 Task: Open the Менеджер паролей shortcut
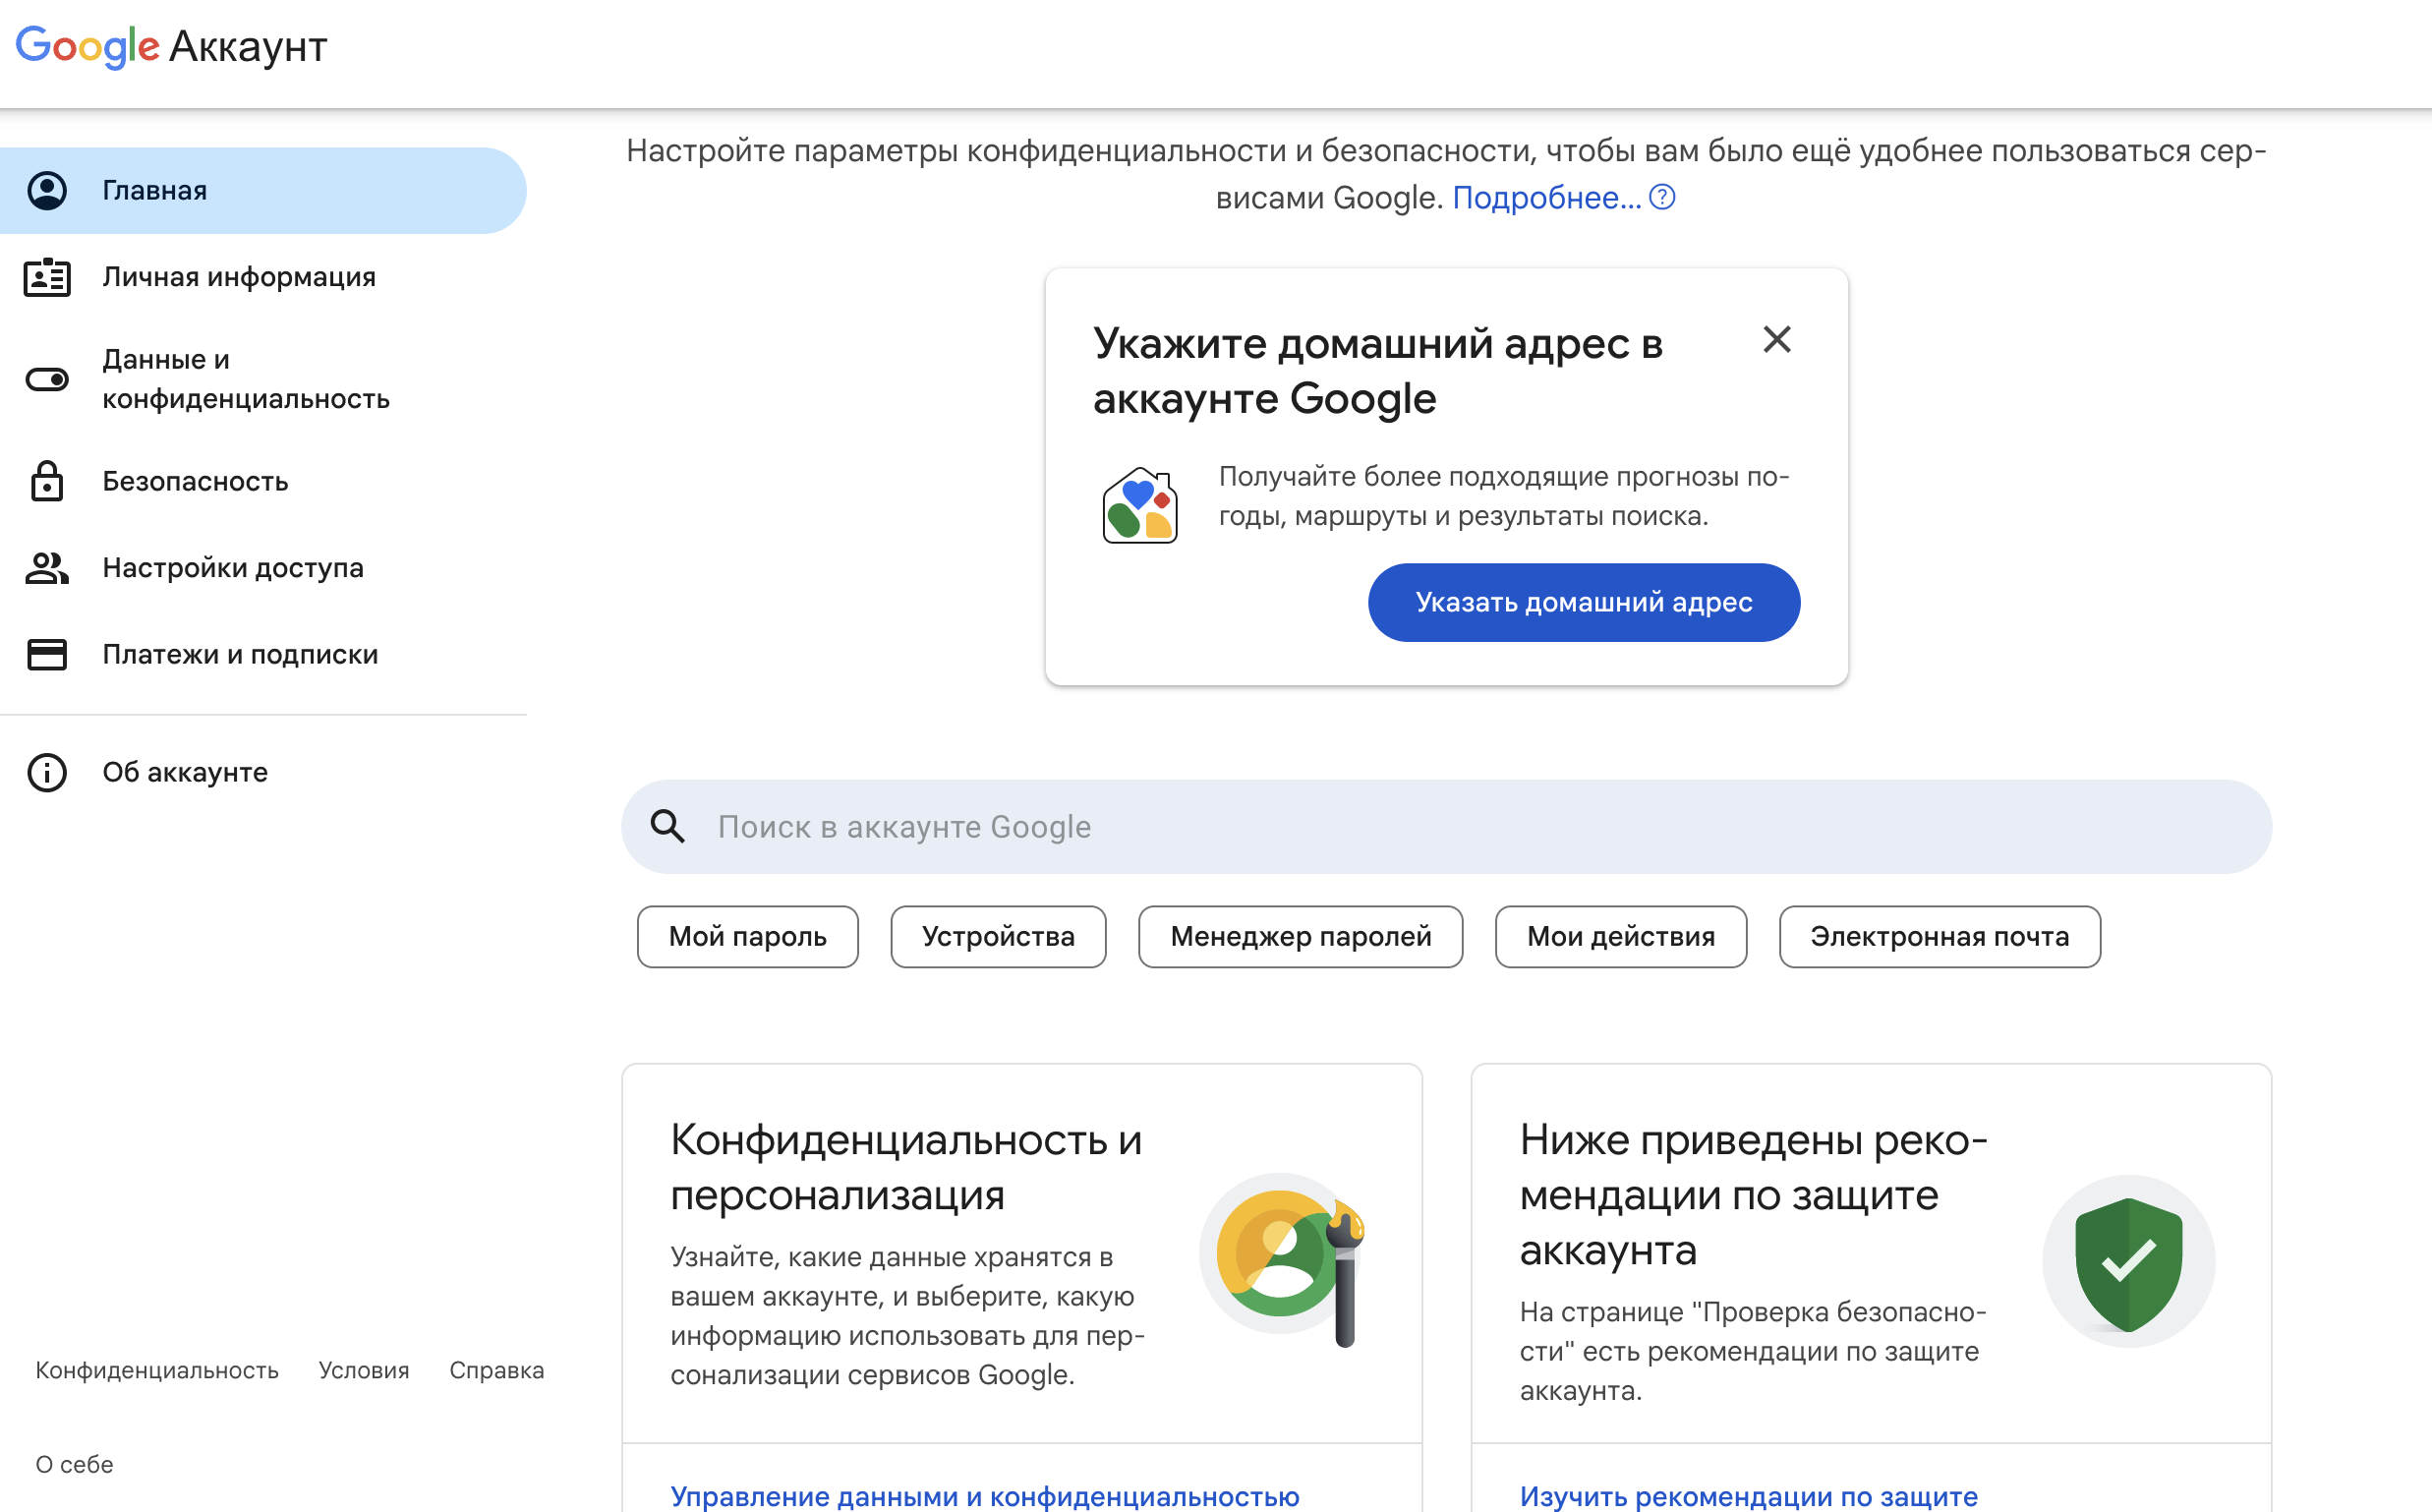click(x=1300, y=937)
